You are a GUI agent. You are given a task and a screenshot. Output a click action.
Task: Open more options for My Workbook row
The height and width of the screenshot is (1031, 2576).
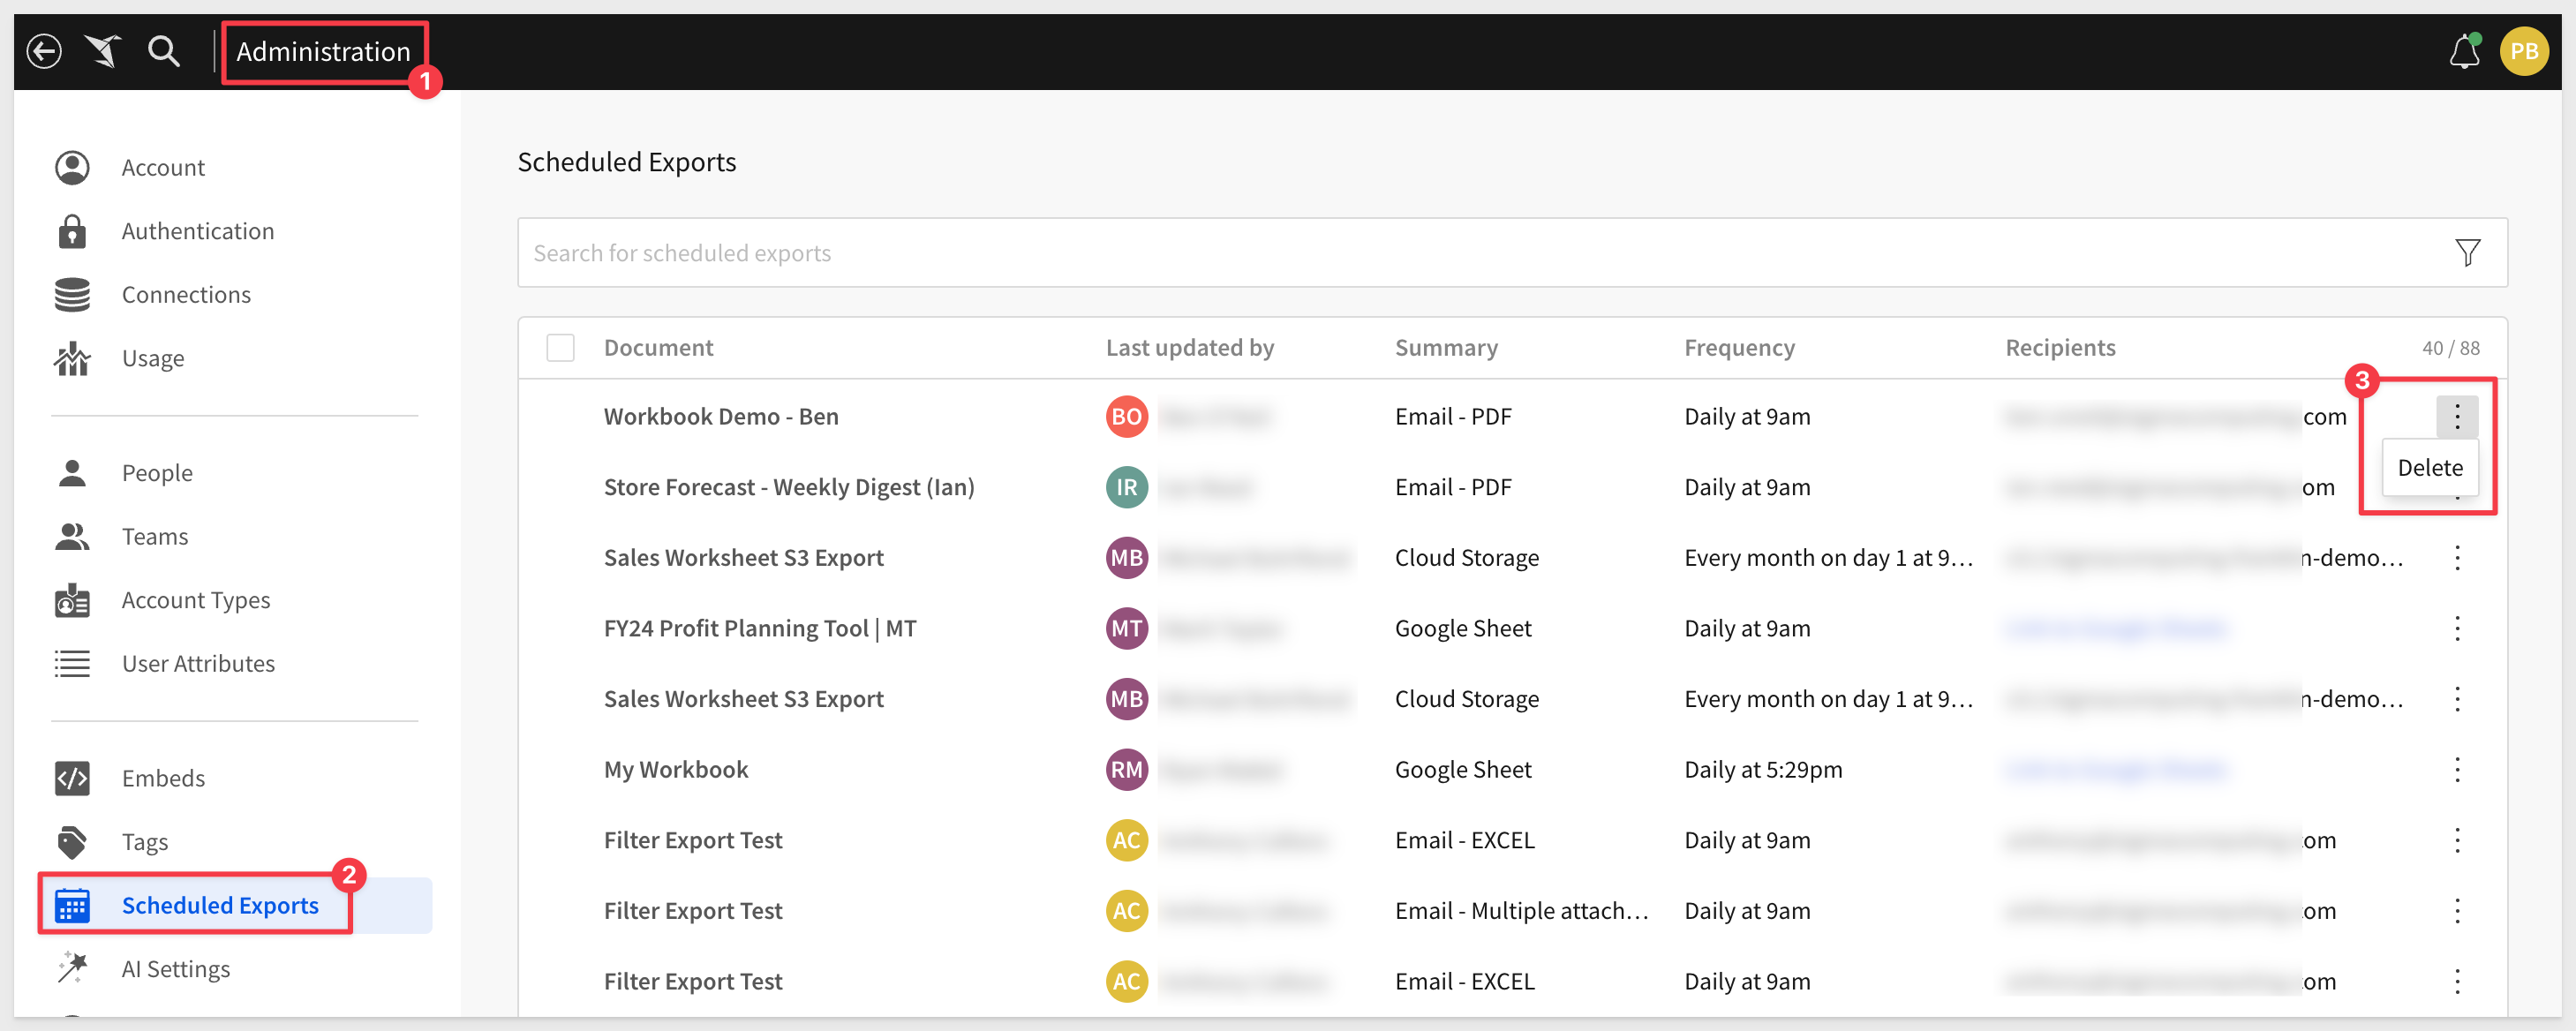2457,769
